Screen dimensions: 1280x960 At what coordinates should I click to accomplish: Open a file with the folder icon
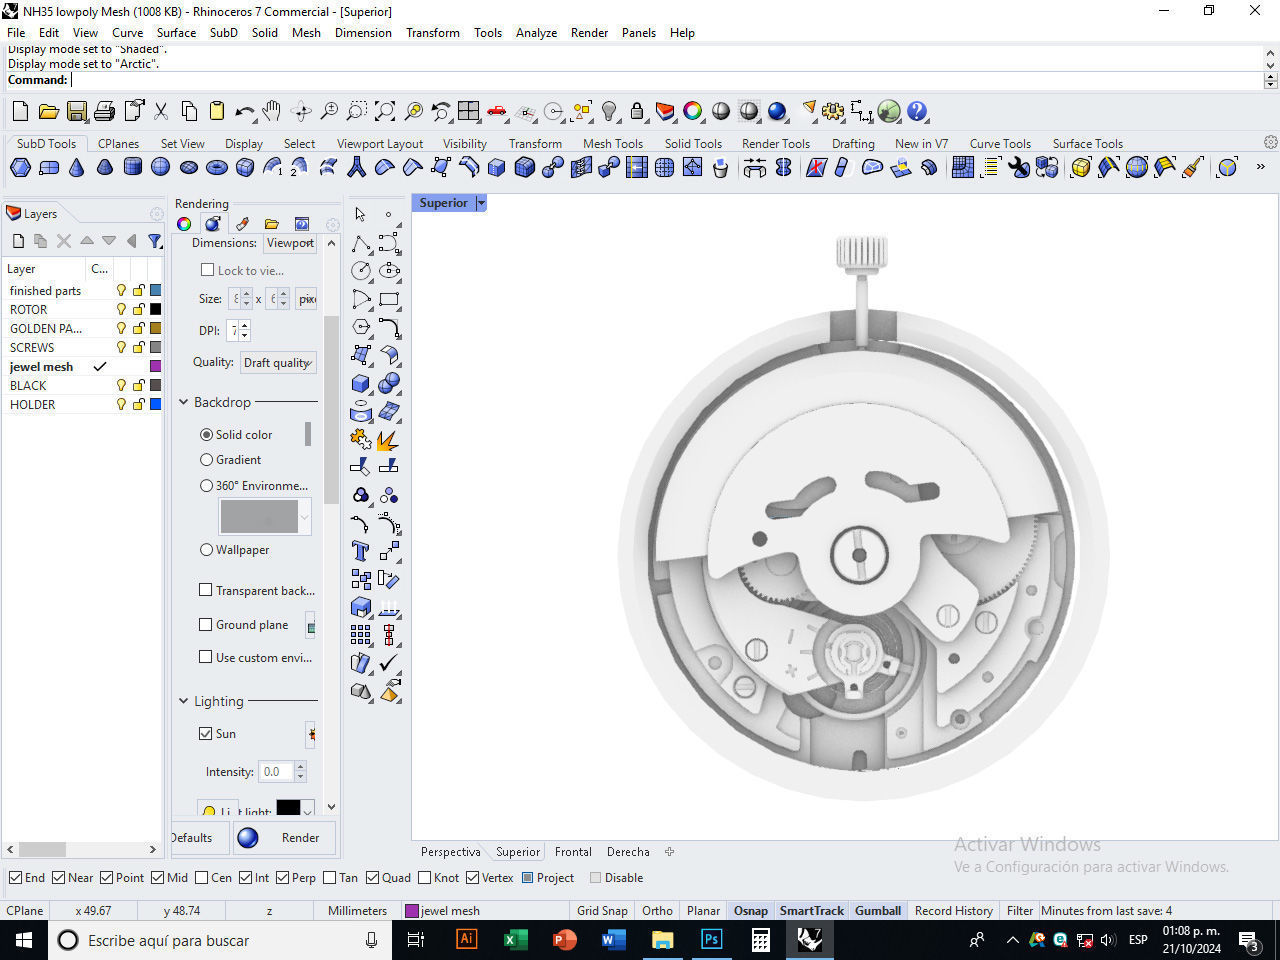pos(48,111)
